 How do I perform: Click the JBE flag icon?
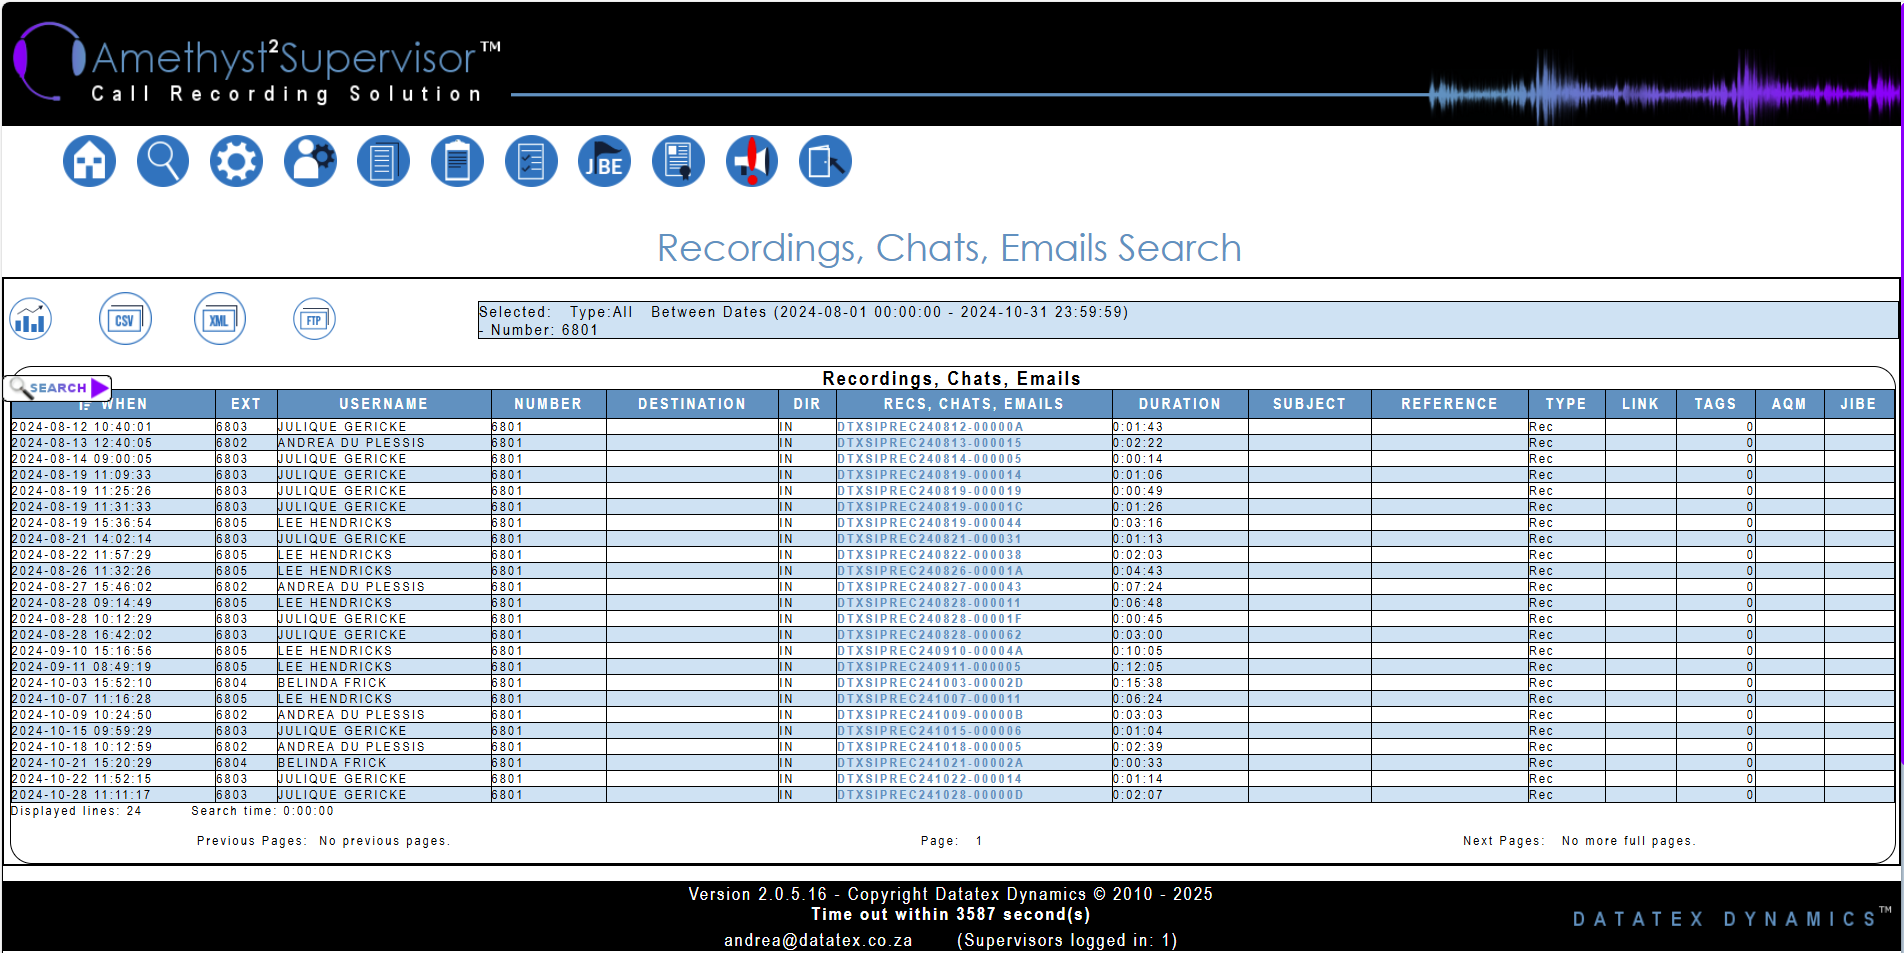(604, 161)
